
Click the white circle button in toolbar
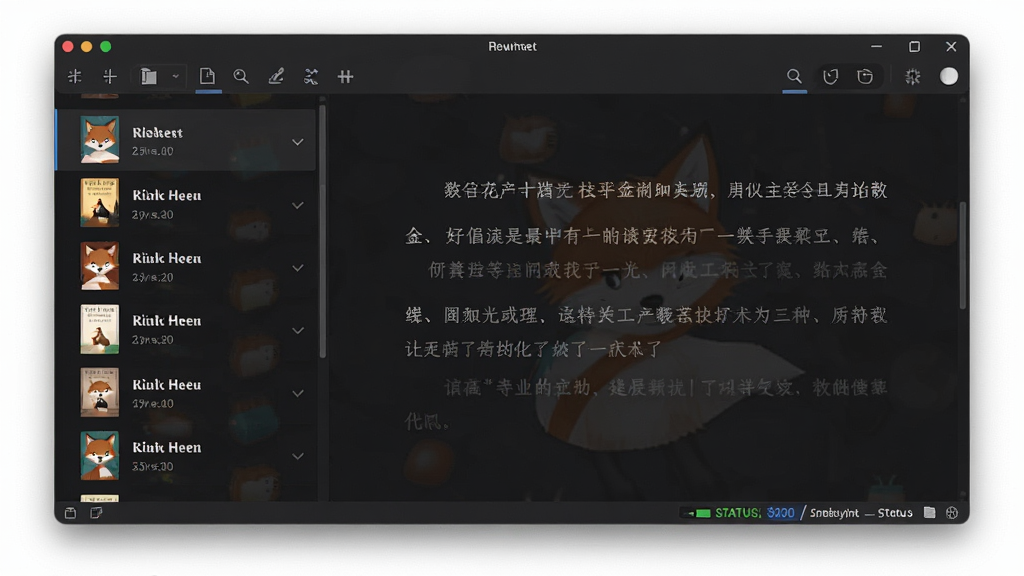pyautogui.click(x=949, y=76)
